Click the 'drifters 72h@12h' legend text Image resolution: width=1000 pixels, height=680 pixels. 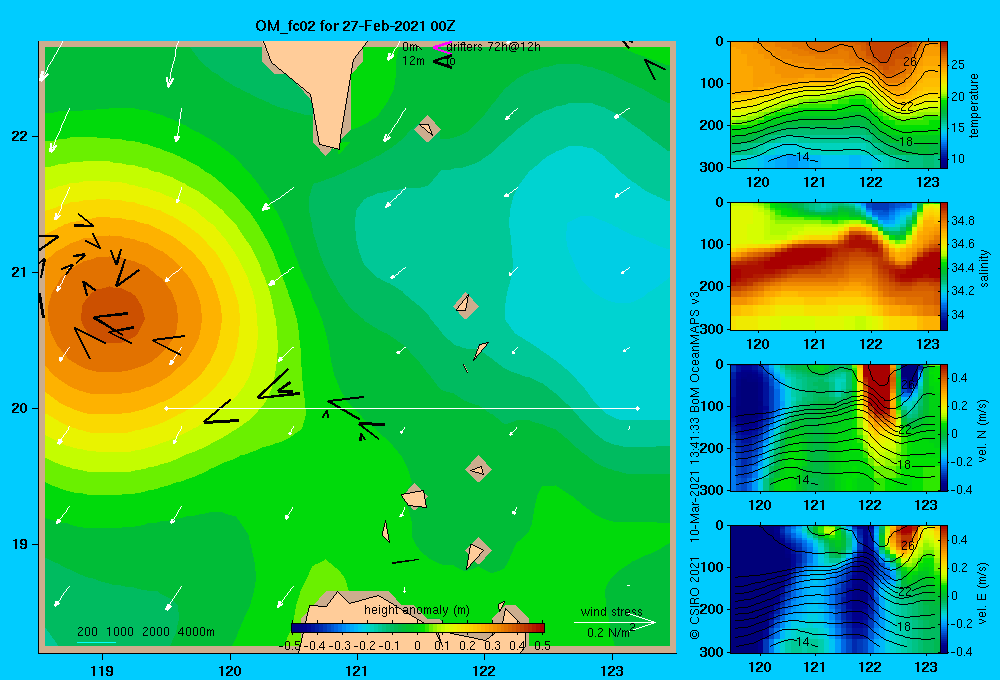(493, 47)
